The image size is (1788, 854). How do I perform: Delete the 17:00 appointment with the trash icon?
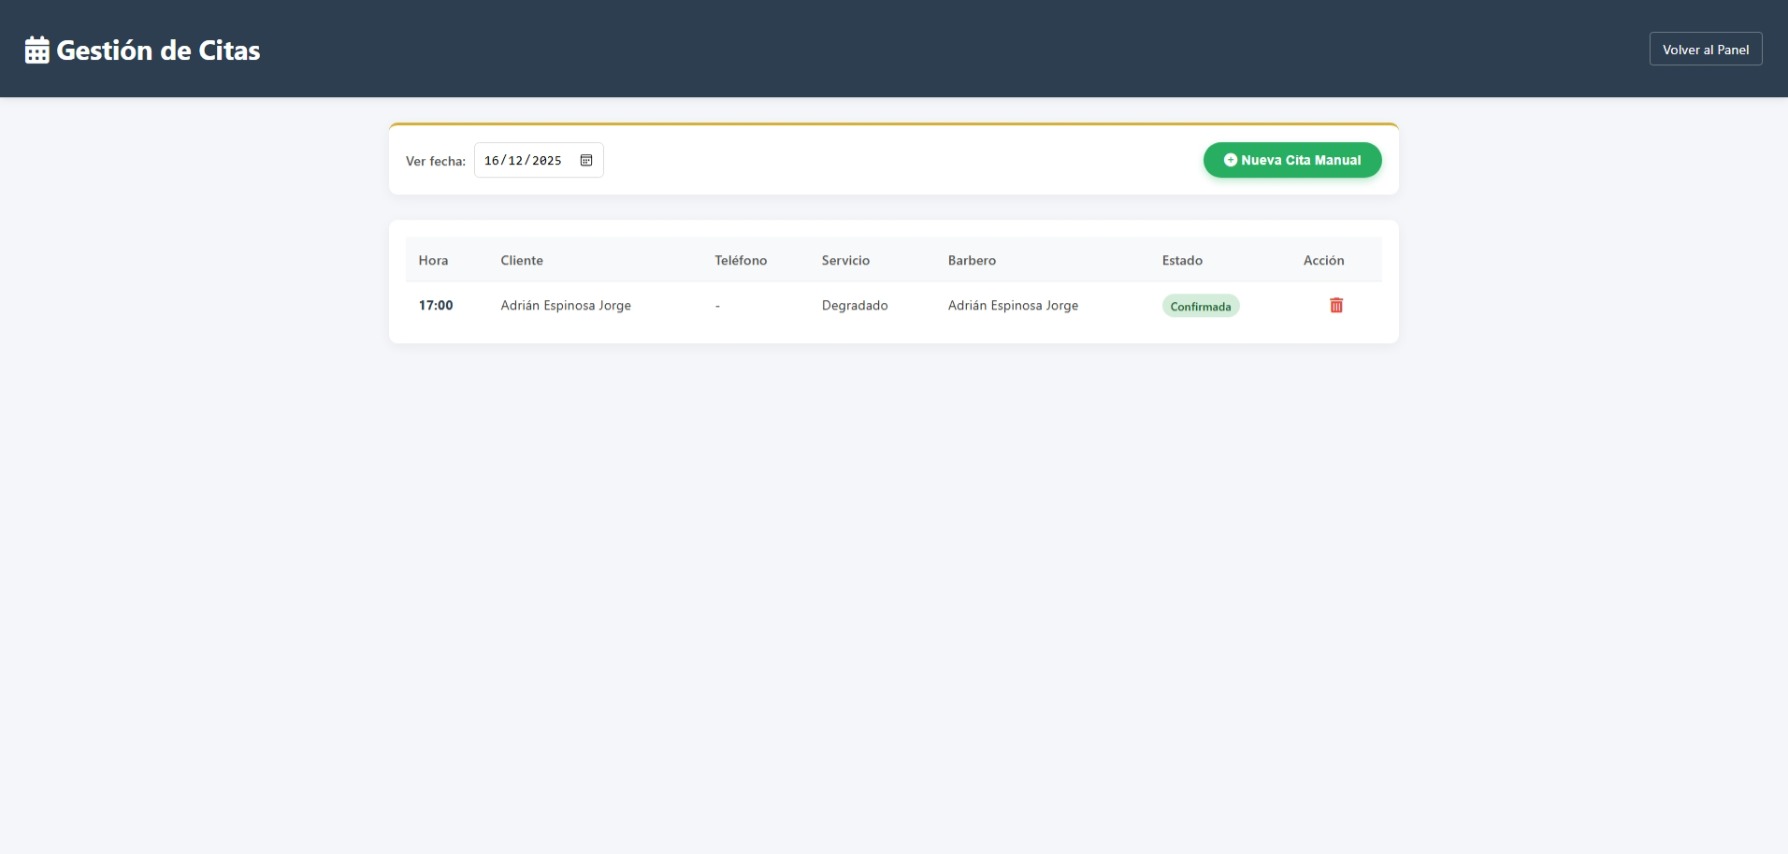pos(1336,305)
